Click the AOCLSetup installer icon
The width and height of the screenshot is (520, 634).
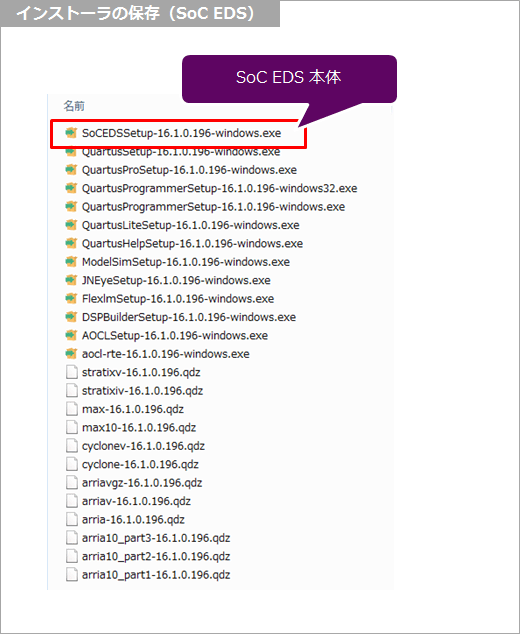71,335
